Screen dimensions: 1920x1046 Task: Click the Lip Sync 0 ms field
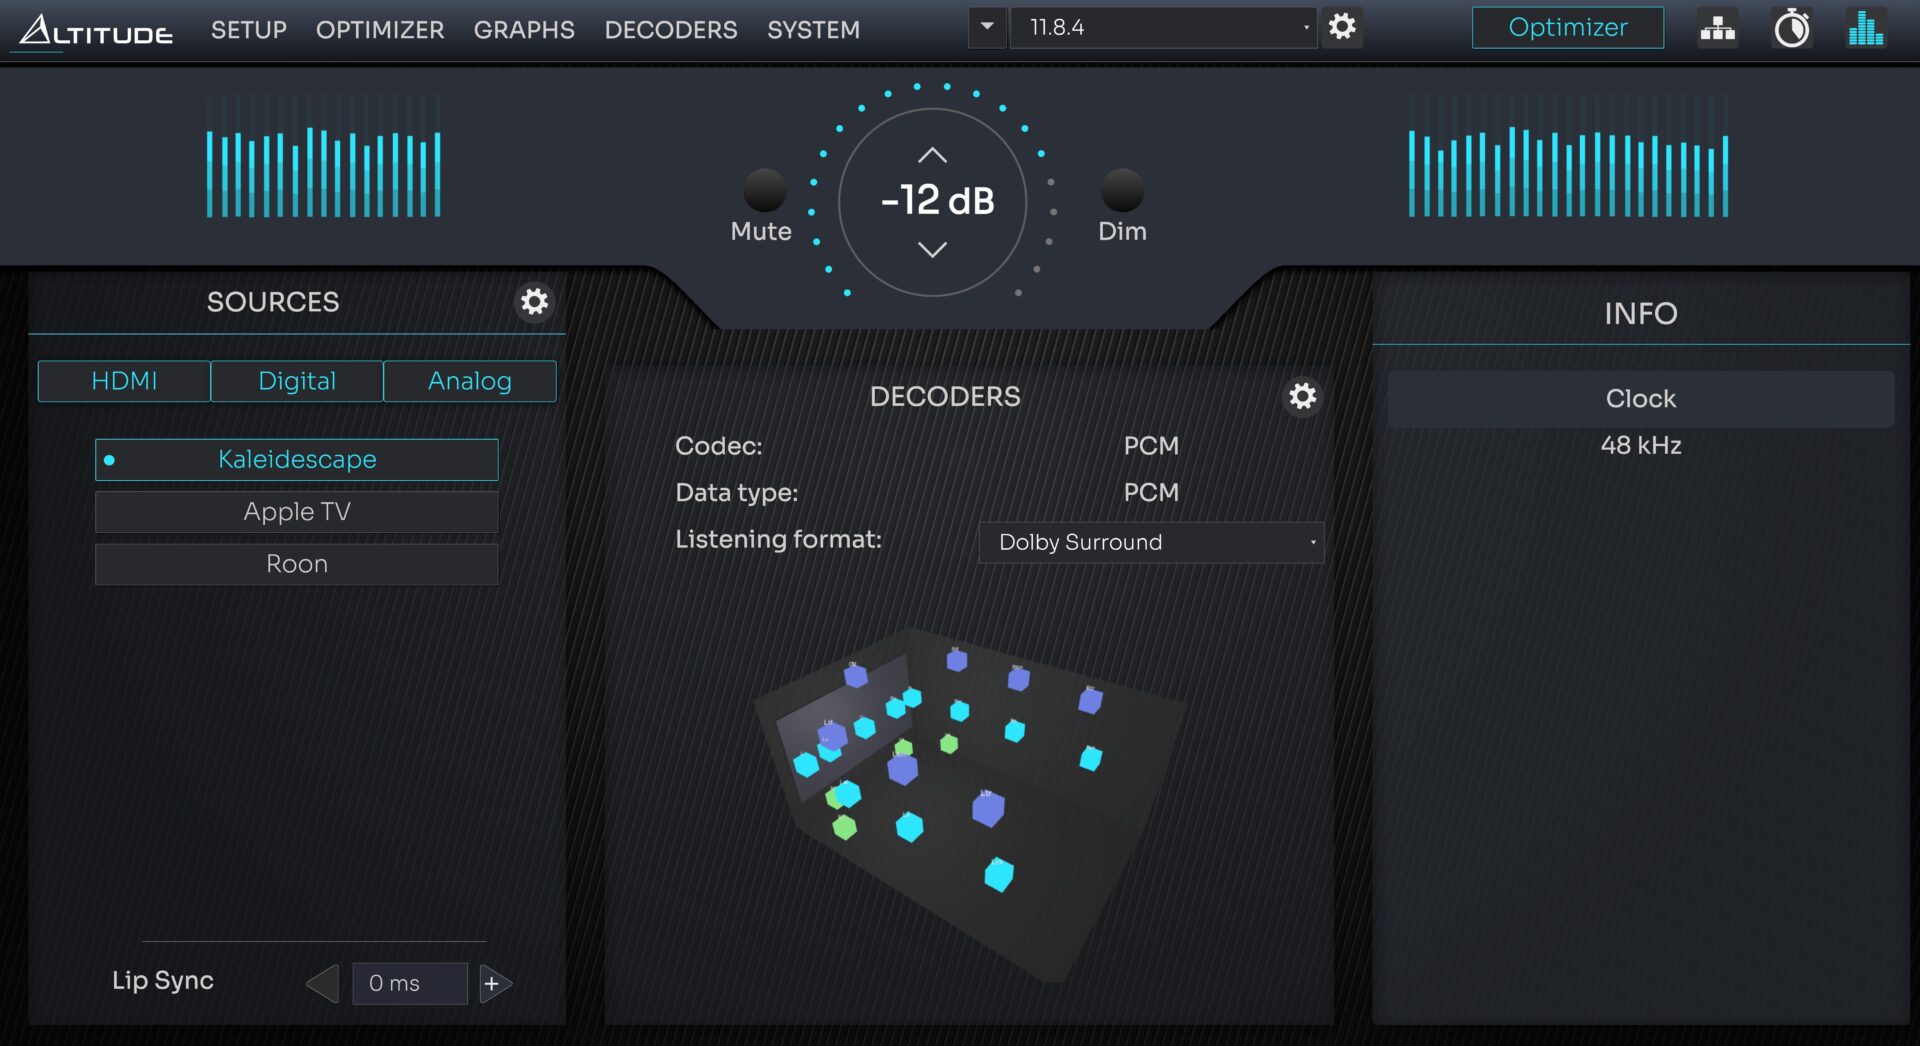point(409,984)
